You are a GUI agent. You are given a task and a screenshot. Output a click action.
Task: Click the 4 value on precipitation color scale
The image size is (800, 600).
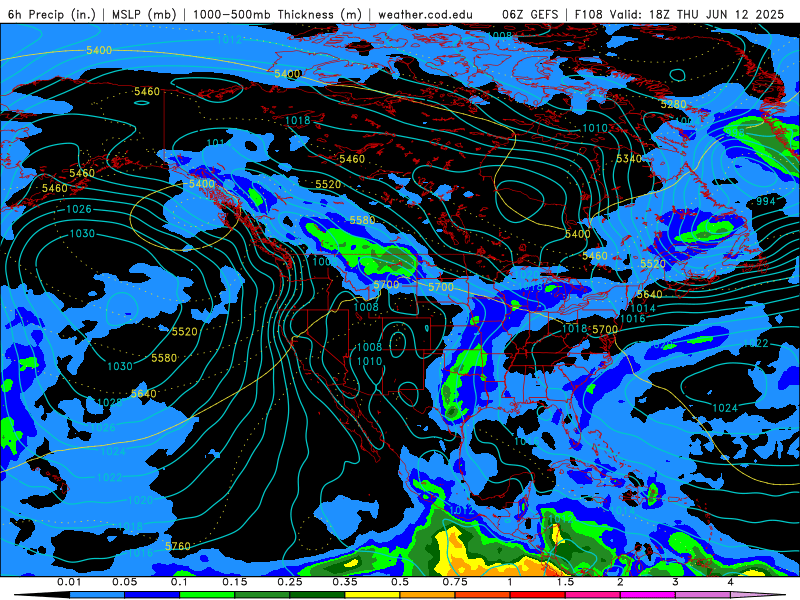tap(731, 582)
